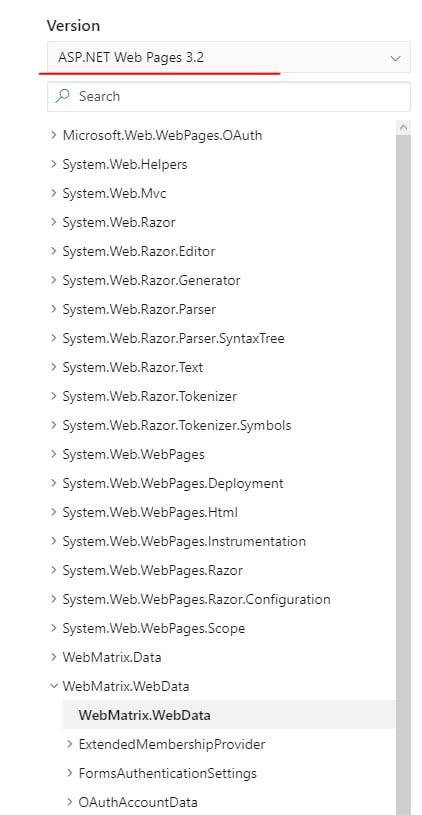Open the FormsAuthenticationSettings class label
Screen dimensions: 422x815
167,774
